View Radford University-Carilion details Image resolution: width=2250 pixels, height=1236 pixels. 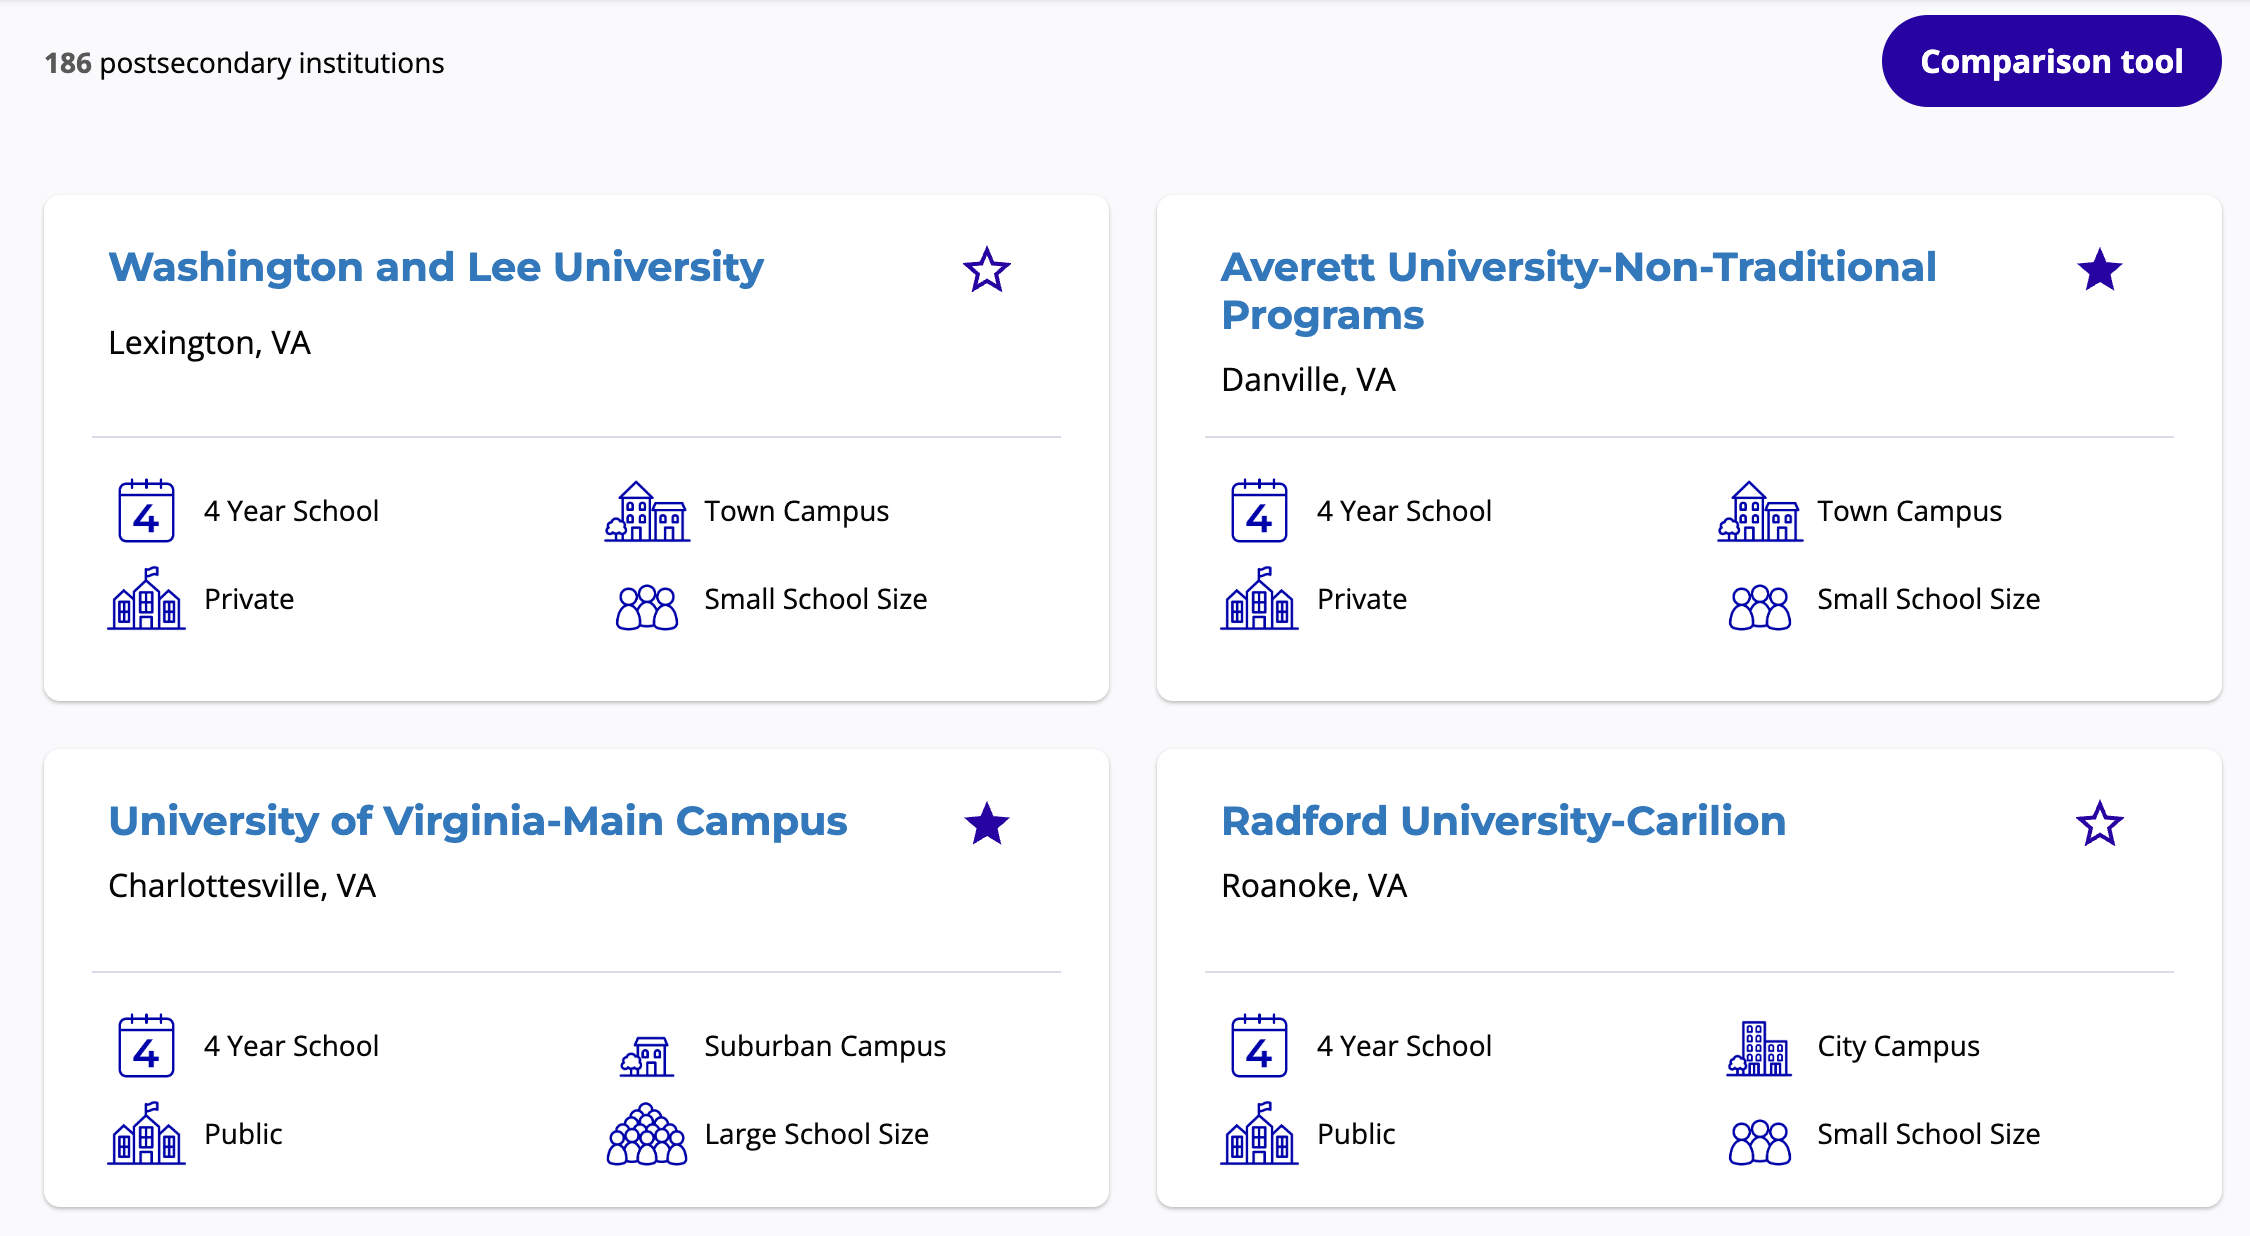1503,821
